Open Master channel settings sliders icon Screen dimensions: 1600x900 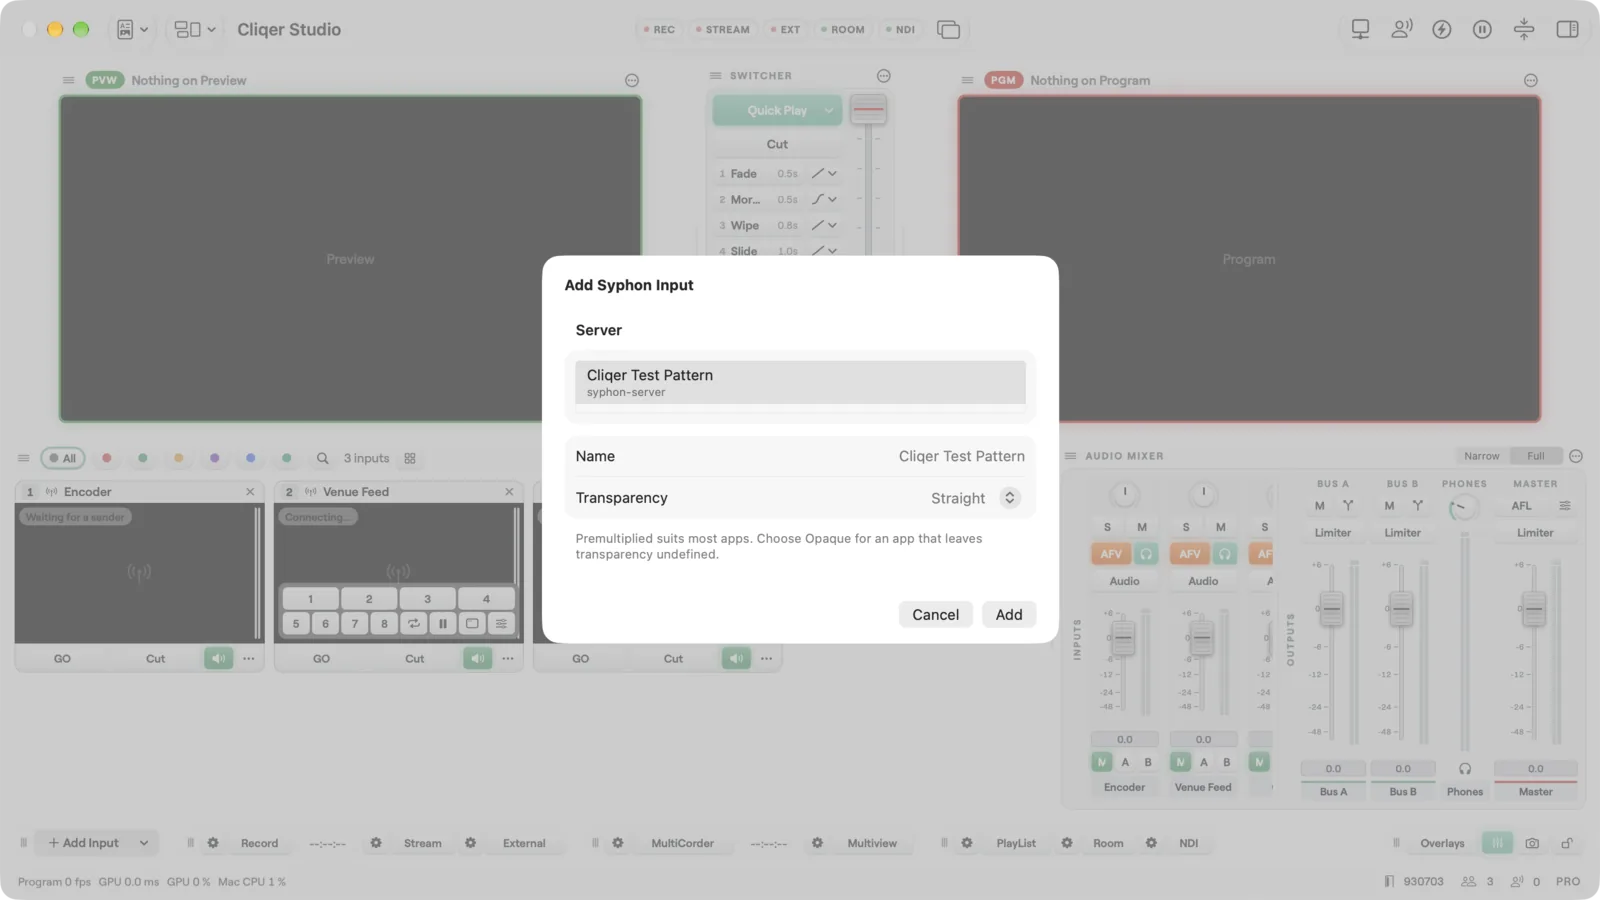point(1565,506)
